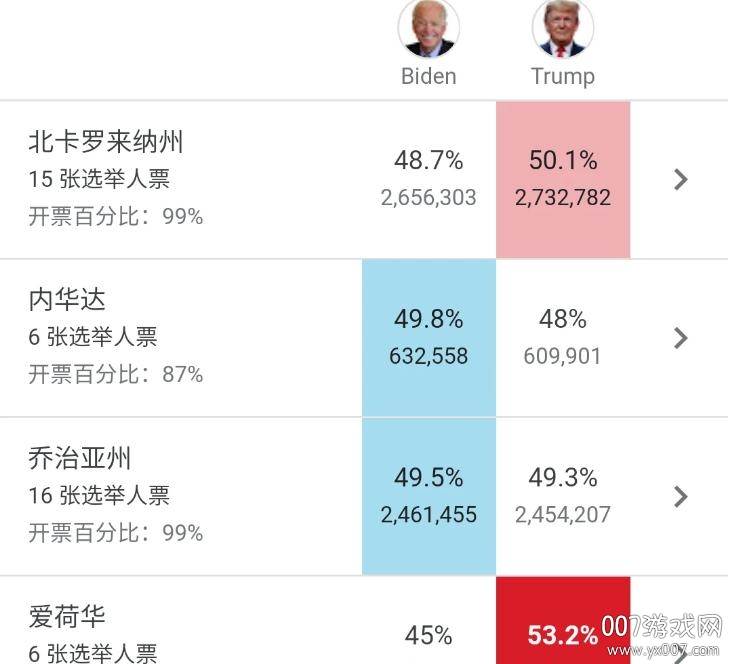Expand the 乔治亚州 row chevron

click(681, 496)
